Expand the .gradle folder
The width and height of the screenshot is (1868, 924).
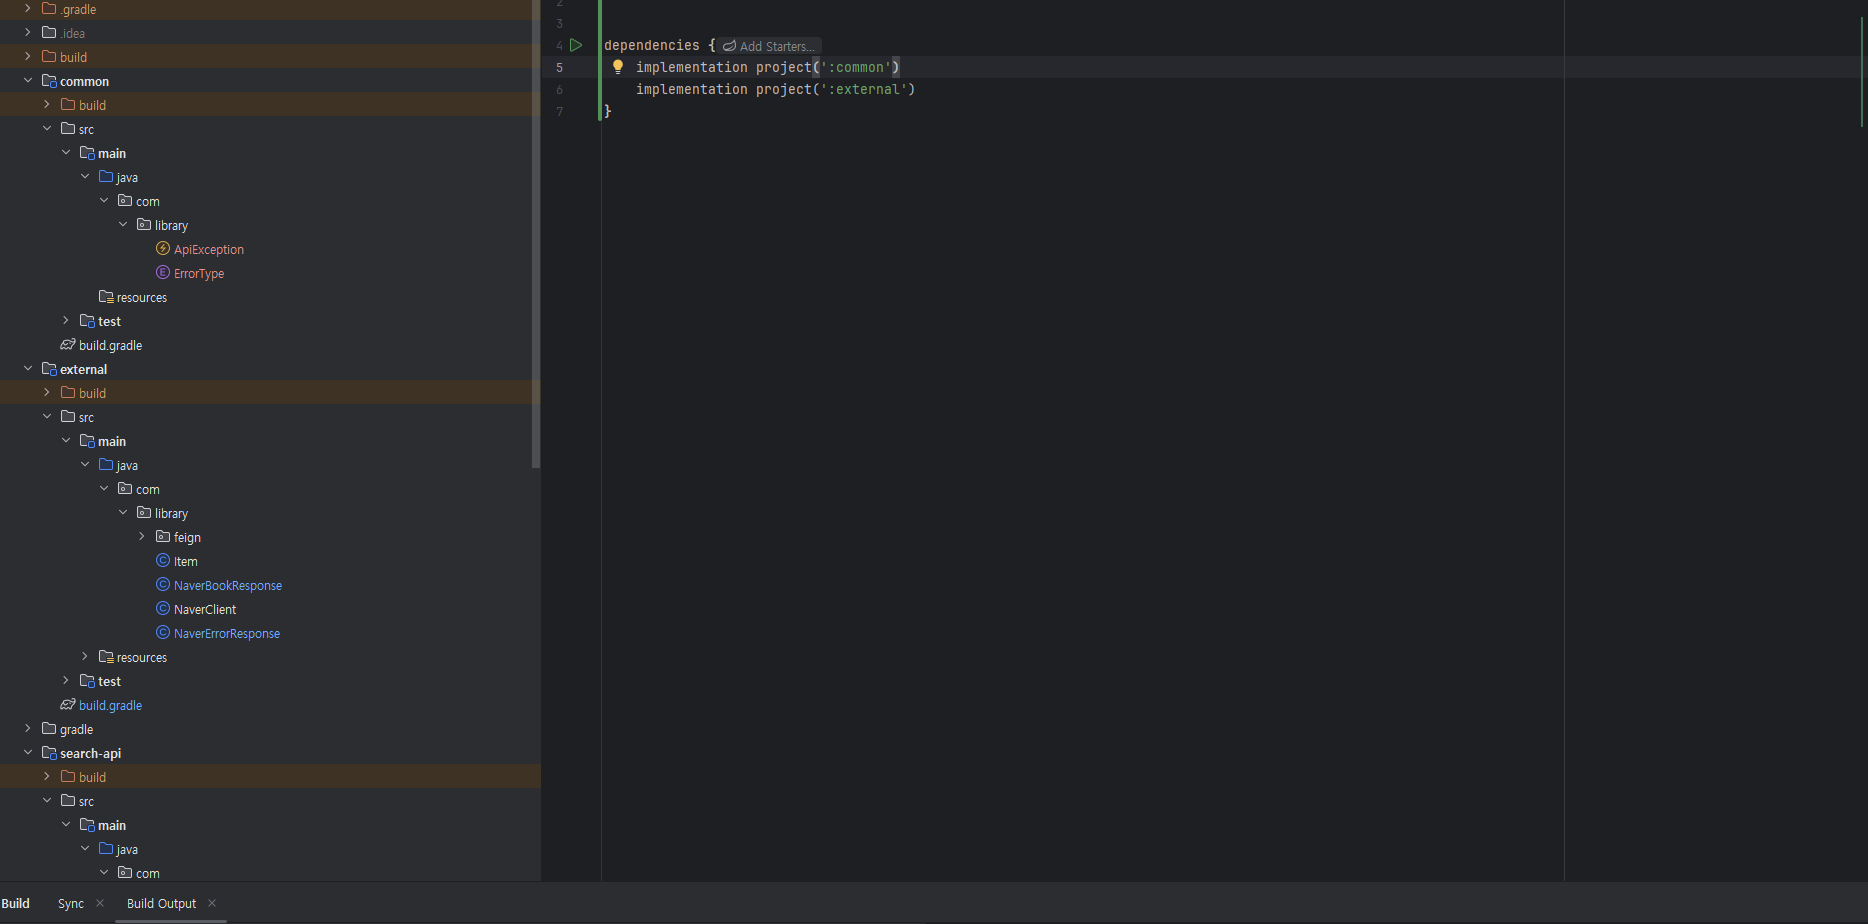tap(28, 8)
